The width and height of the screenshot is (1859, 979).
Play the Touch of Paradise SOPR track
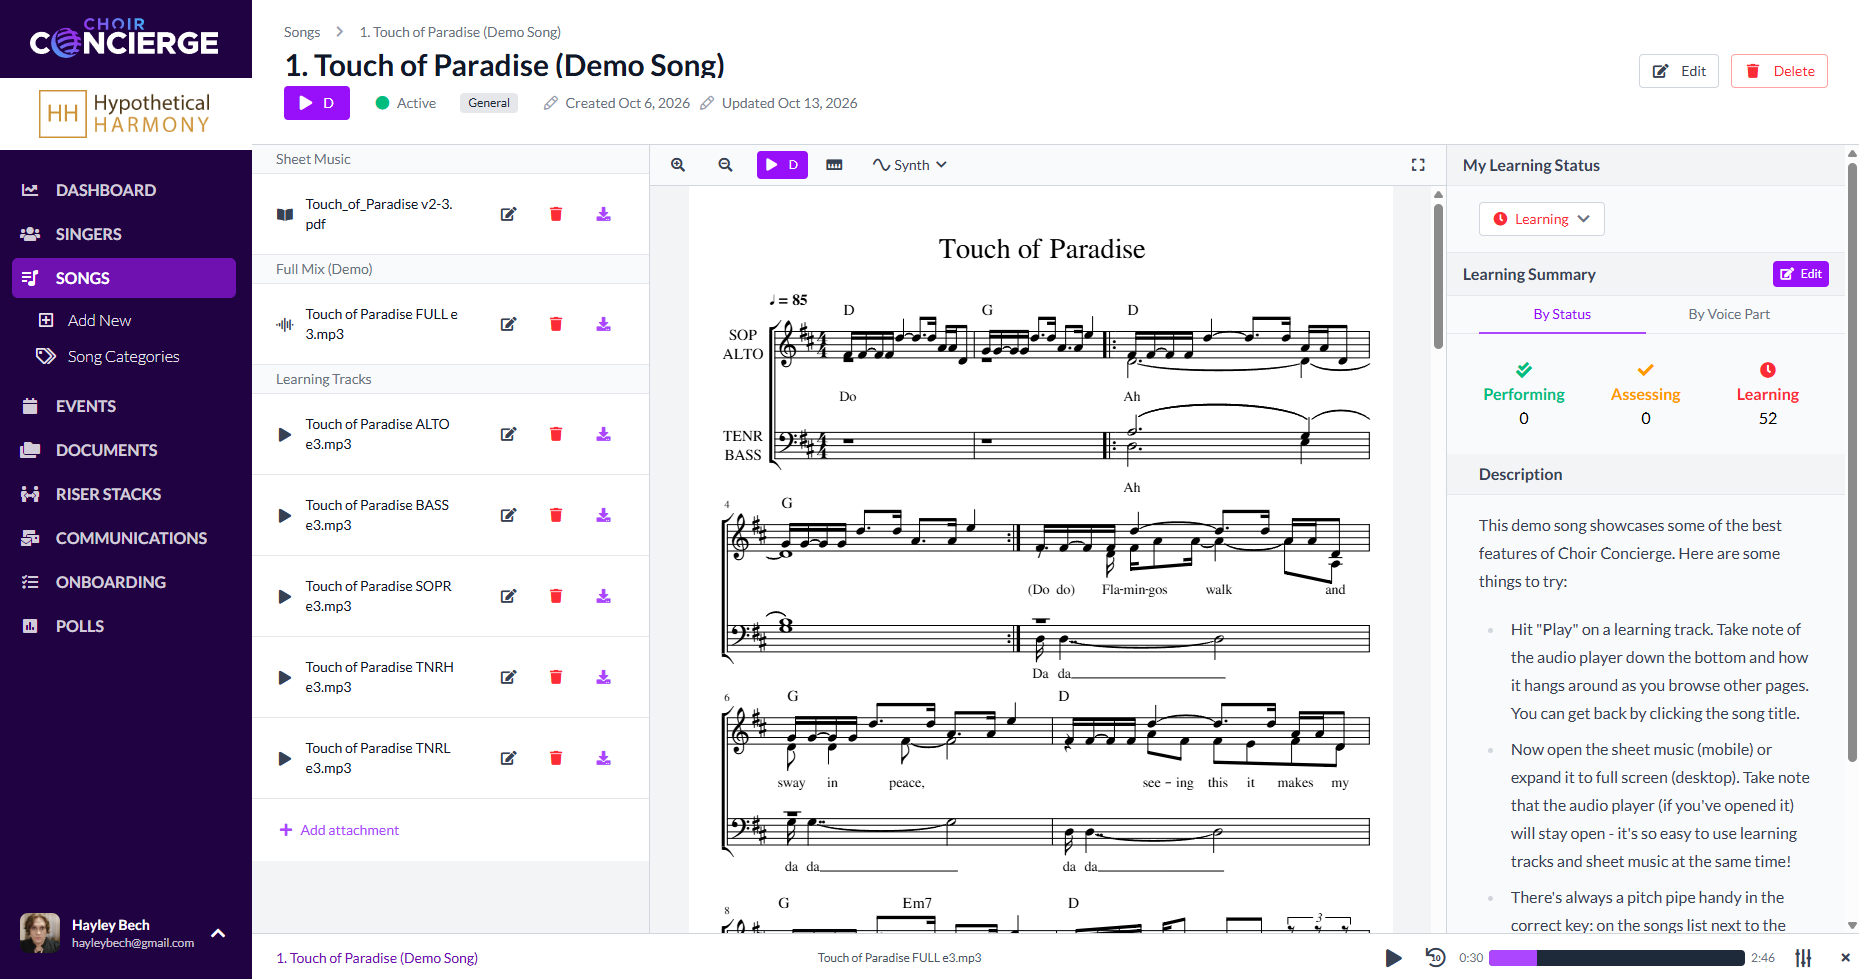point(285,596)
